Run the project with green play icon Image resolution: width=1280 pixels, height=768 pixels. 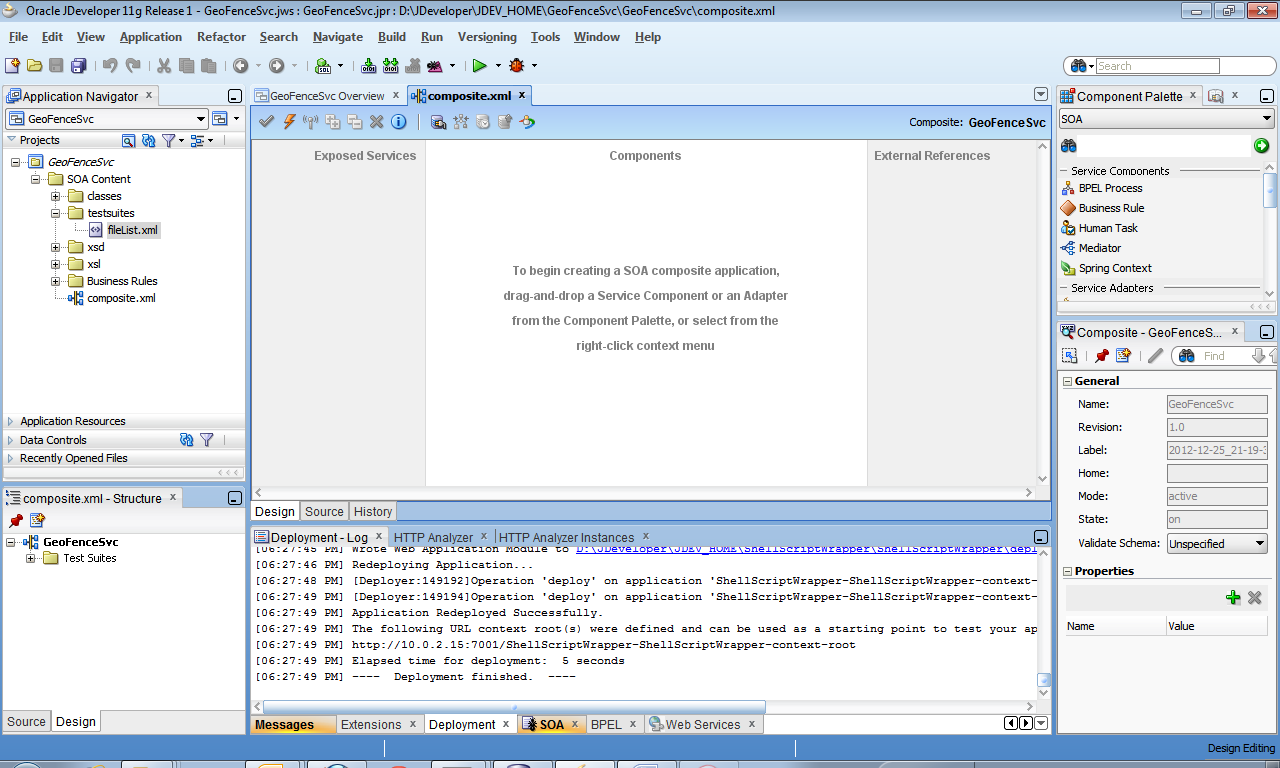coord(480,65)
